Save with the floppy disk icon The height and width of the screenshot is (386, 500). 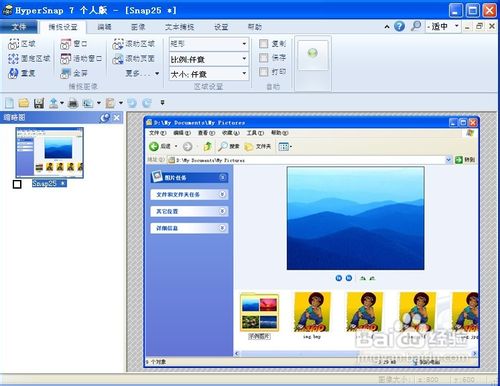click(39, 103)
